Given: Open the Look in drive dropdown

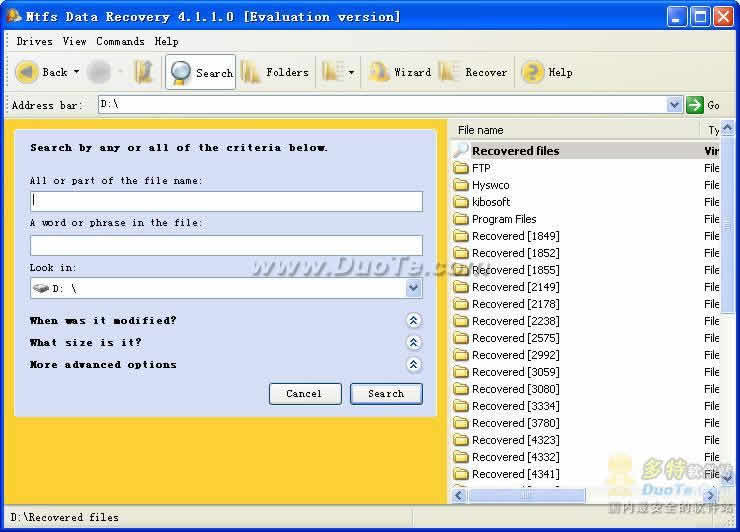Looking at the screenshot, I should coord(413,288).
